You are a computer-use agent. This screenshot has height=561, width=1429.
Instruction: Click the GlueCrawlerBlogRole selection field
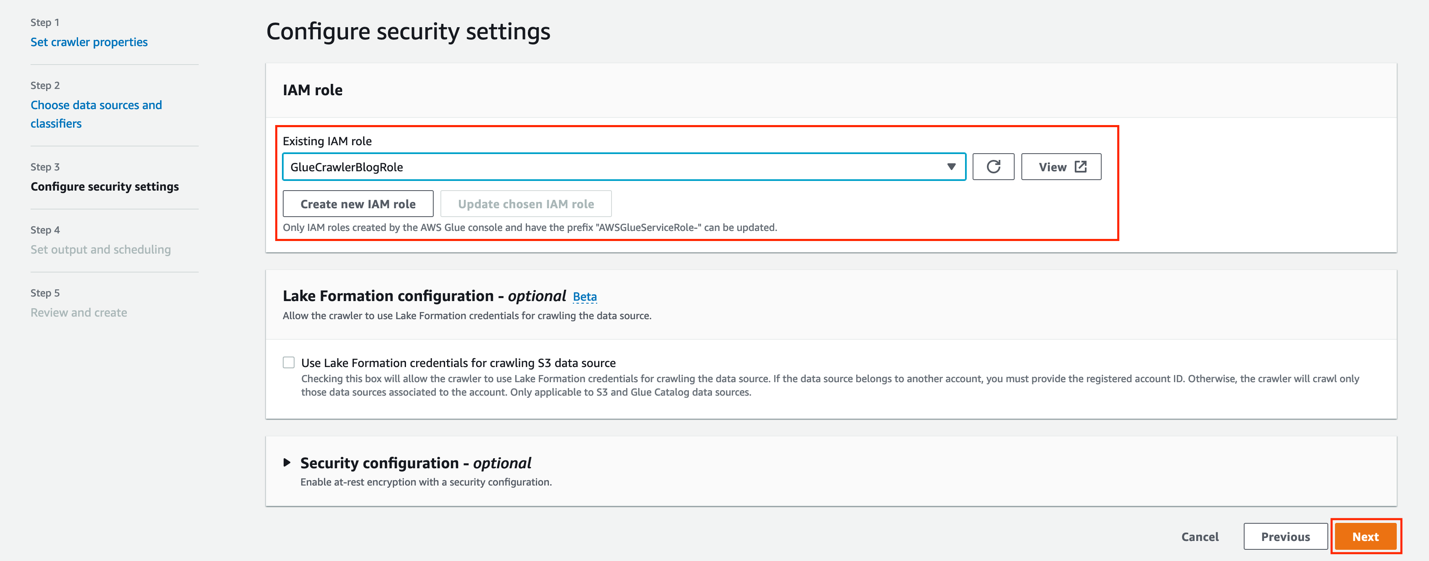point(610,167)
